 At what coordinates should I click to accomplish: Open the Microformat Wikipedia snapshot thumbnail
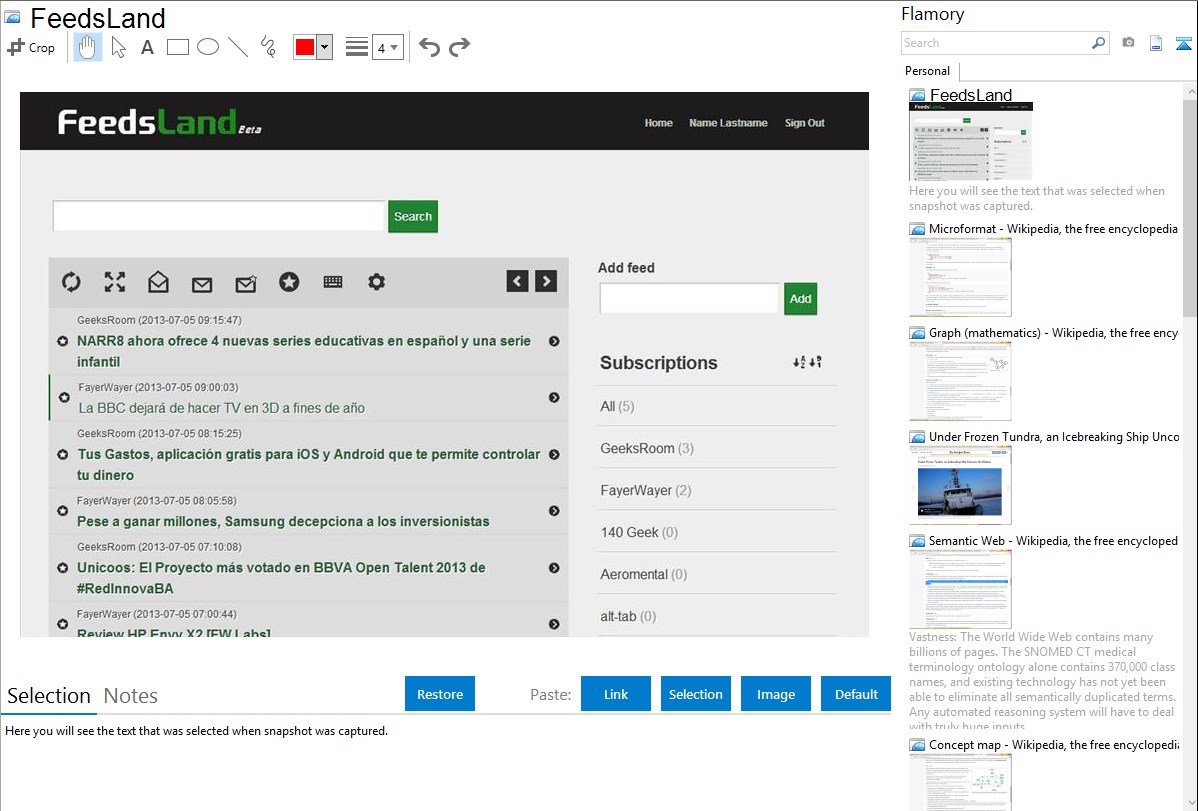[x=960, y=277]
